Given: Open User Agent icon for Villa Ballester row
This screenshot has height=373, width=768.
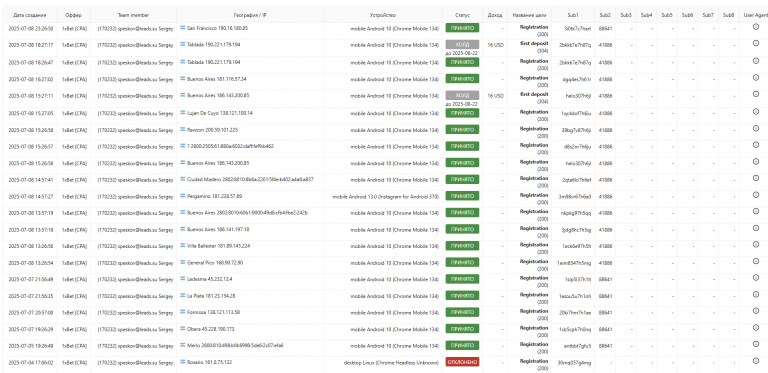Looking at the screenshot, I should coord(755,245).
